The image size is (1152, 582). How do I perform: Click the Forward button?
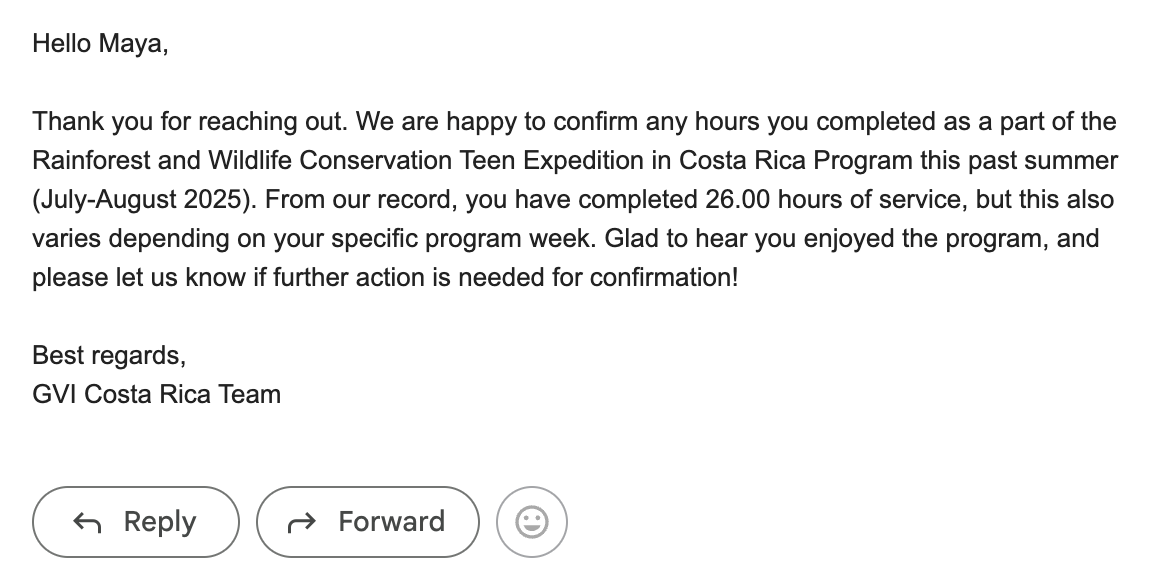pos(368,522)
